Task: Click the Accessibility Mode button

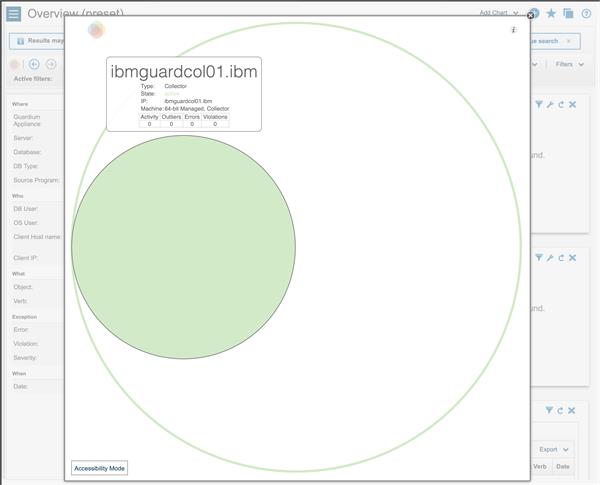Action: tap(99, 468)
